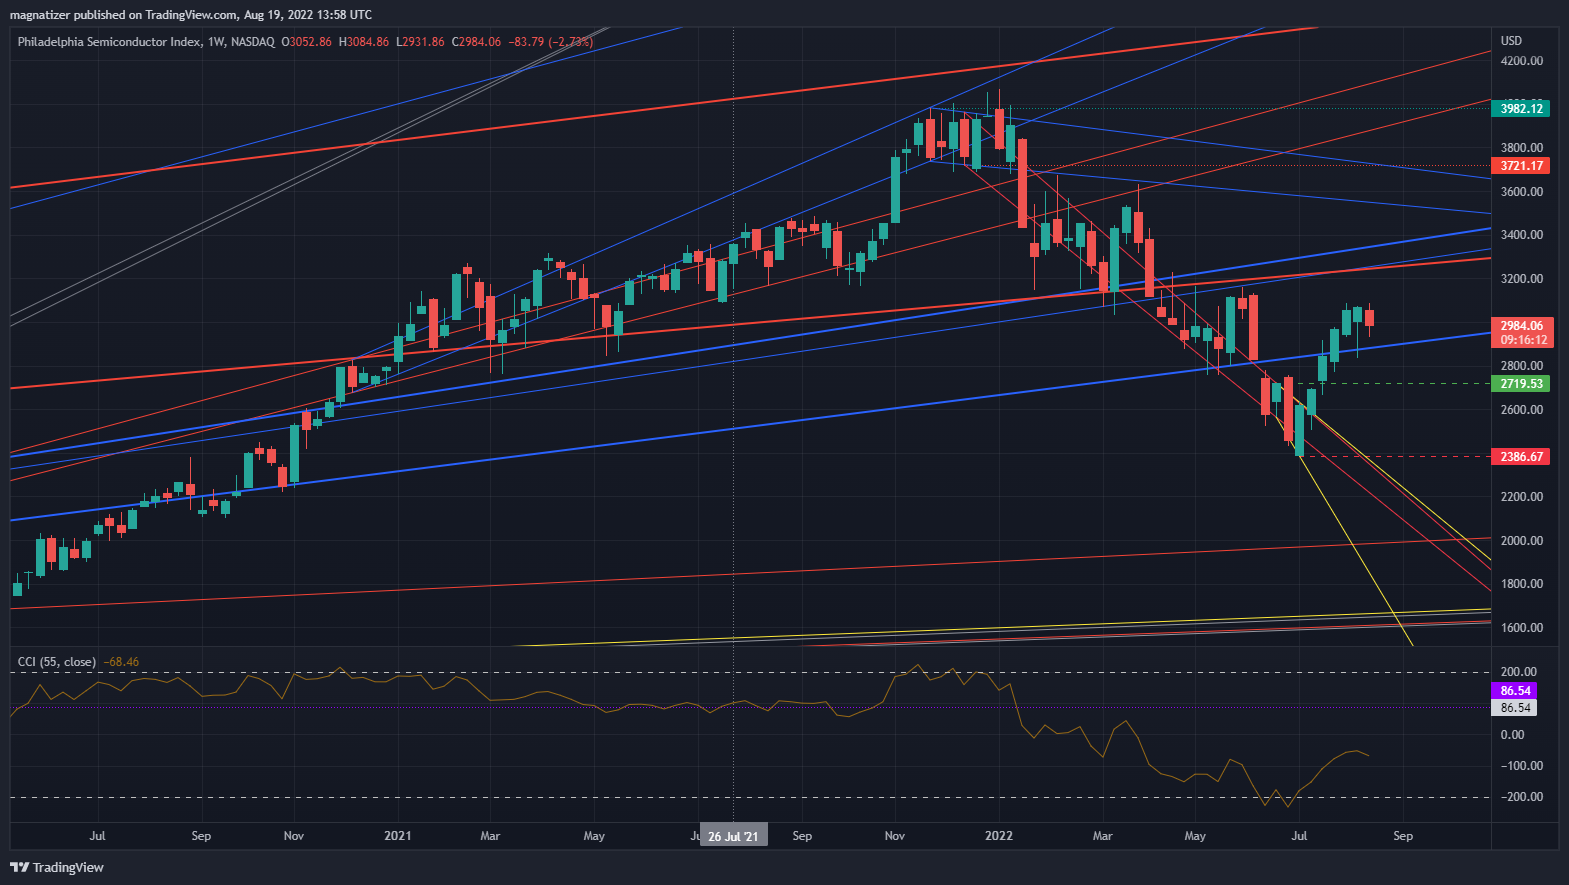Click the 2021 label on the time axis
Viewport: 1569px width, 885px height.
pos(398,836)
